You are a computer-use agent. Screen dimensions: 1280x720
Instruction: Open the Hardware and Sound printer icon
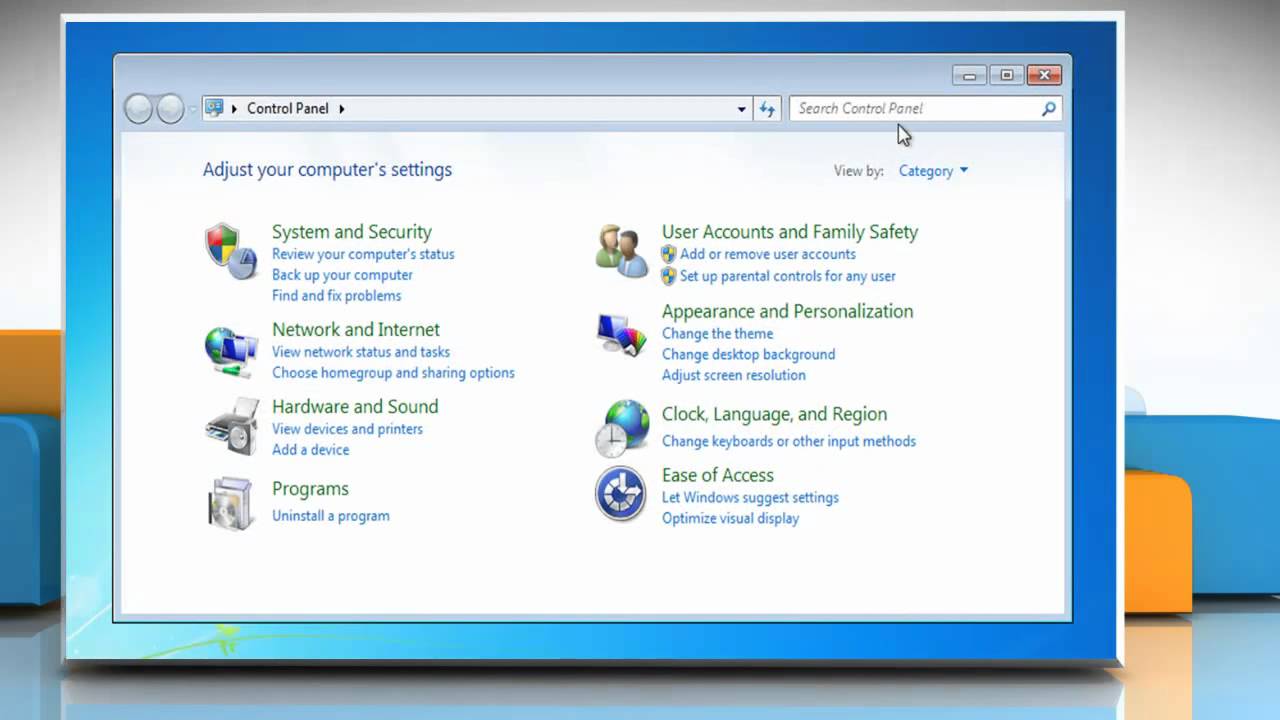pyautogui.click(x=232, y=427)
